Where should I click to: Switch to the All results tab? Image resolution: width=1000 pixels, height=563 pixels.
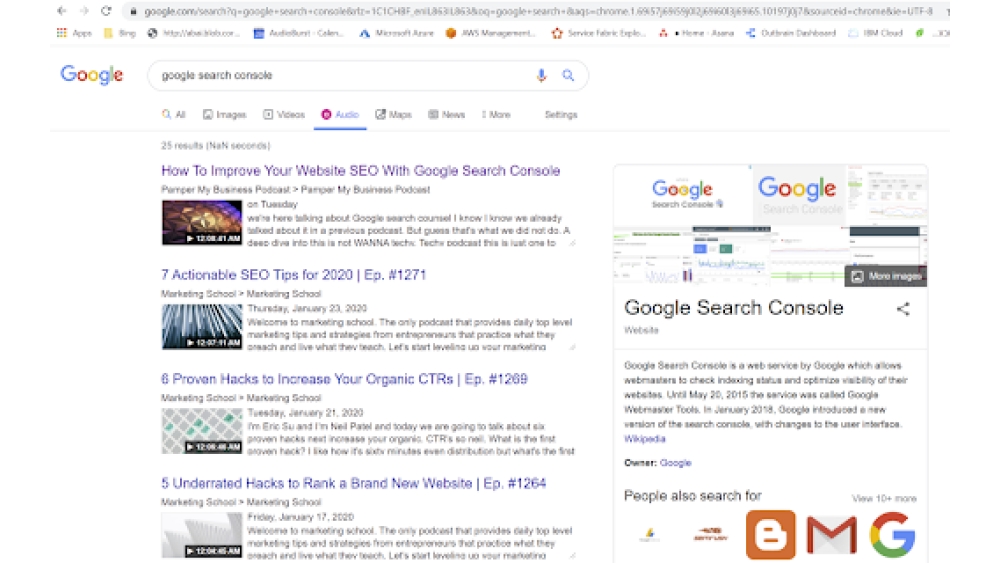click(x=173, y=115)
